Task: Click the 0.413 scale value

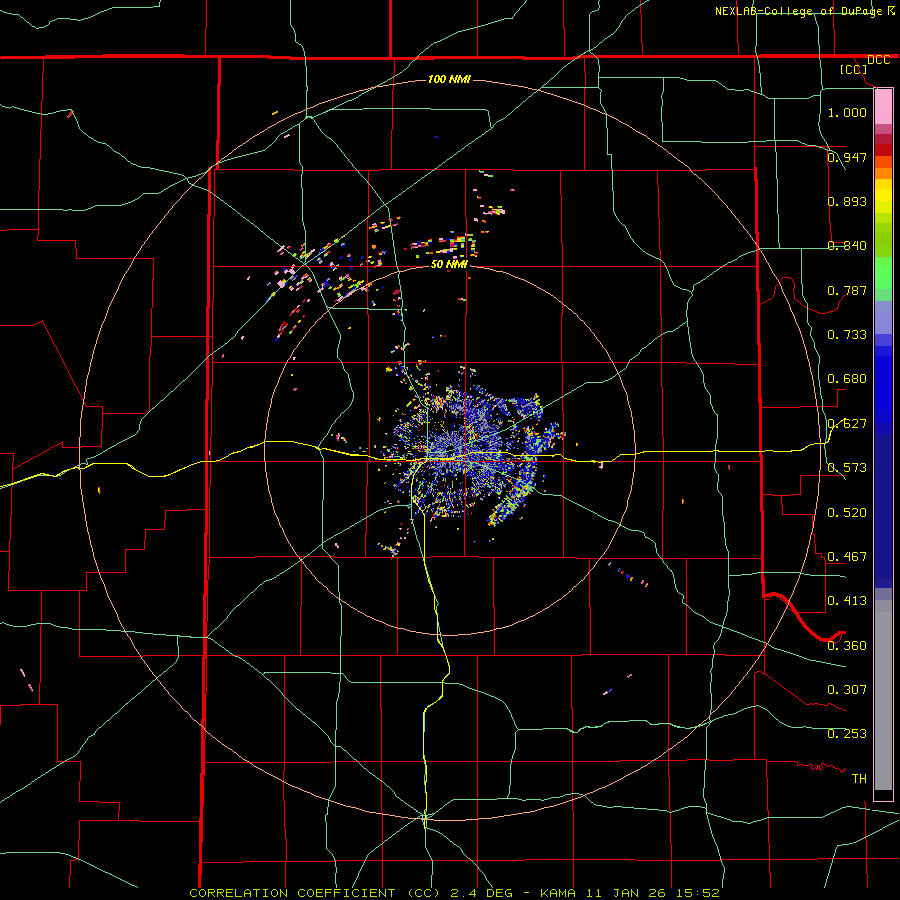Action: coord(847,601)
